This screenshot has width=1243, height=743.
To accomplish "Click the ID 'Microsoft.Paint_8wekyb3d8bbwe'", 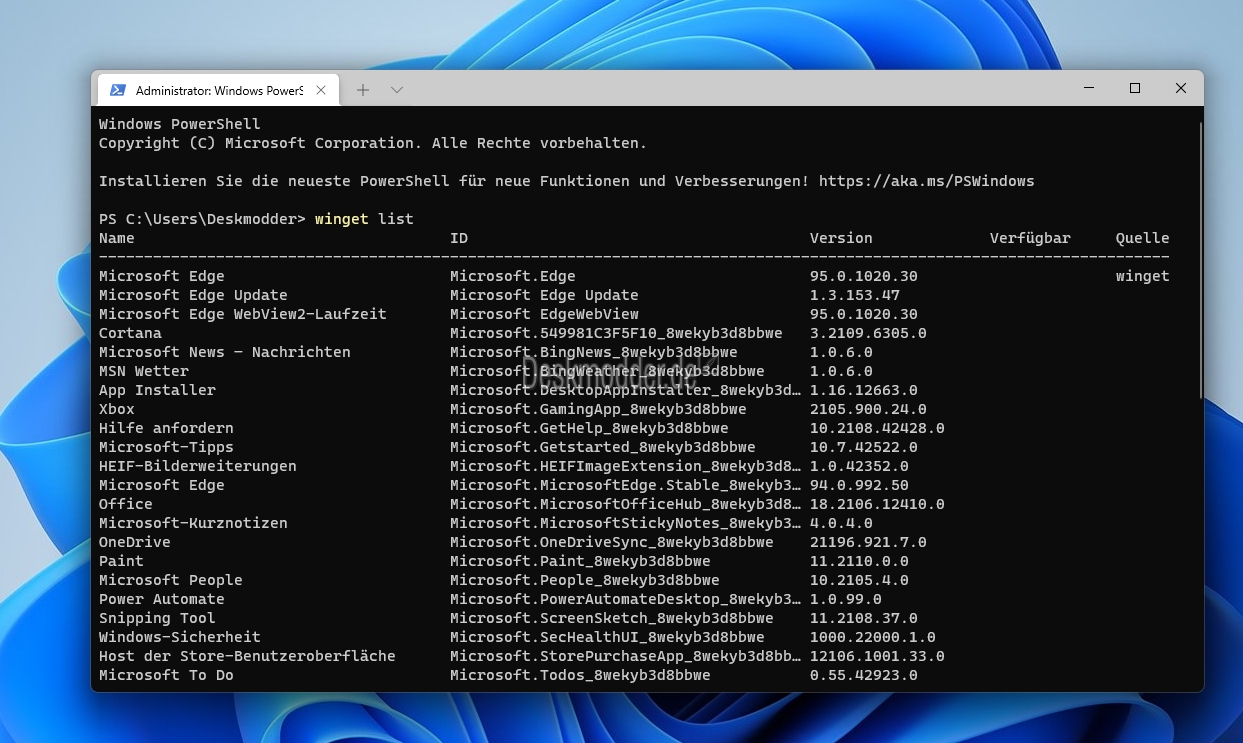I will pyautogui.click(x=580, y=561).
